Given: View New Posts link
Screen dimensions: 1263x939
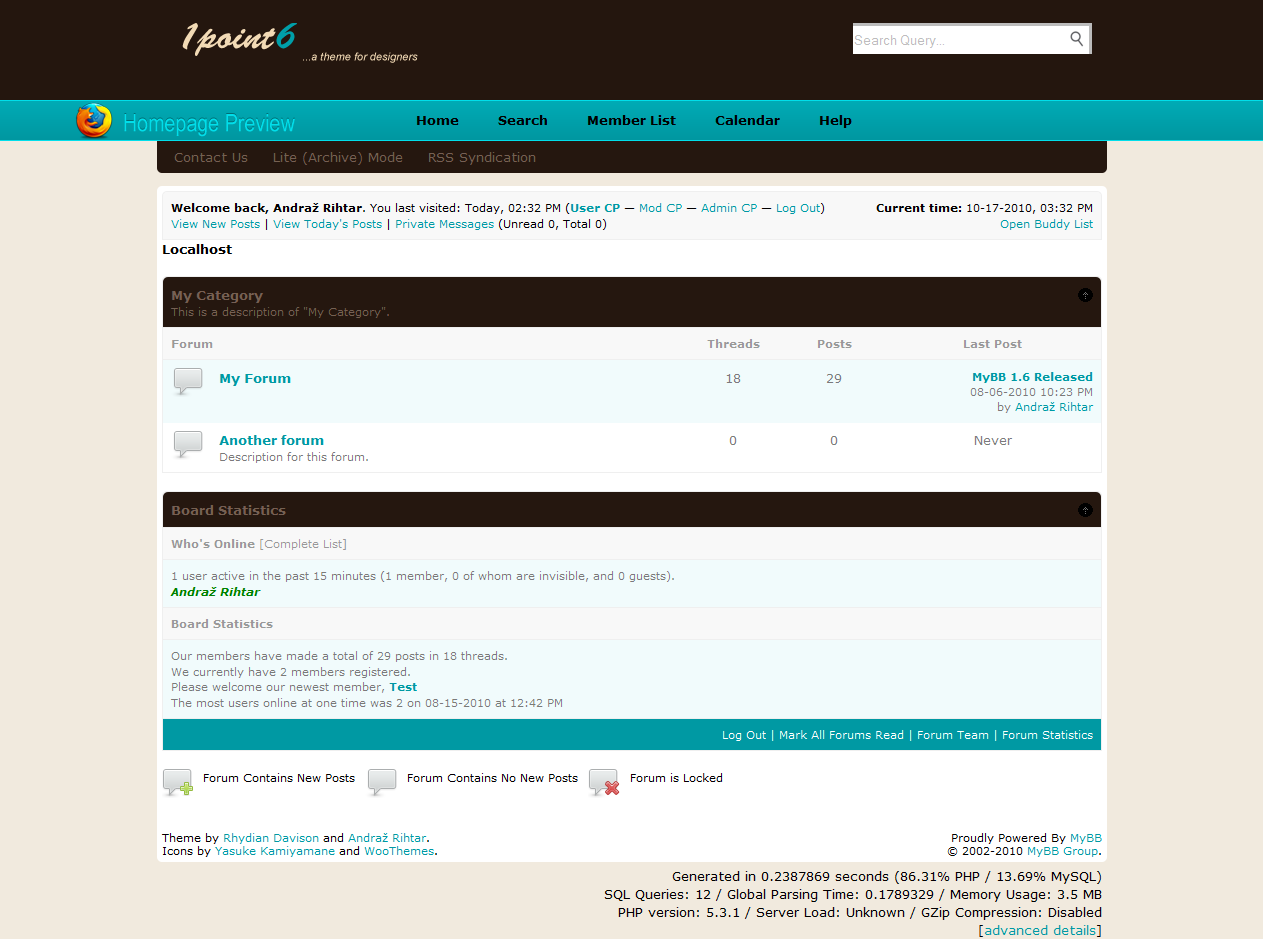Looking at the screenshot, I should click(x=215, y=224).
